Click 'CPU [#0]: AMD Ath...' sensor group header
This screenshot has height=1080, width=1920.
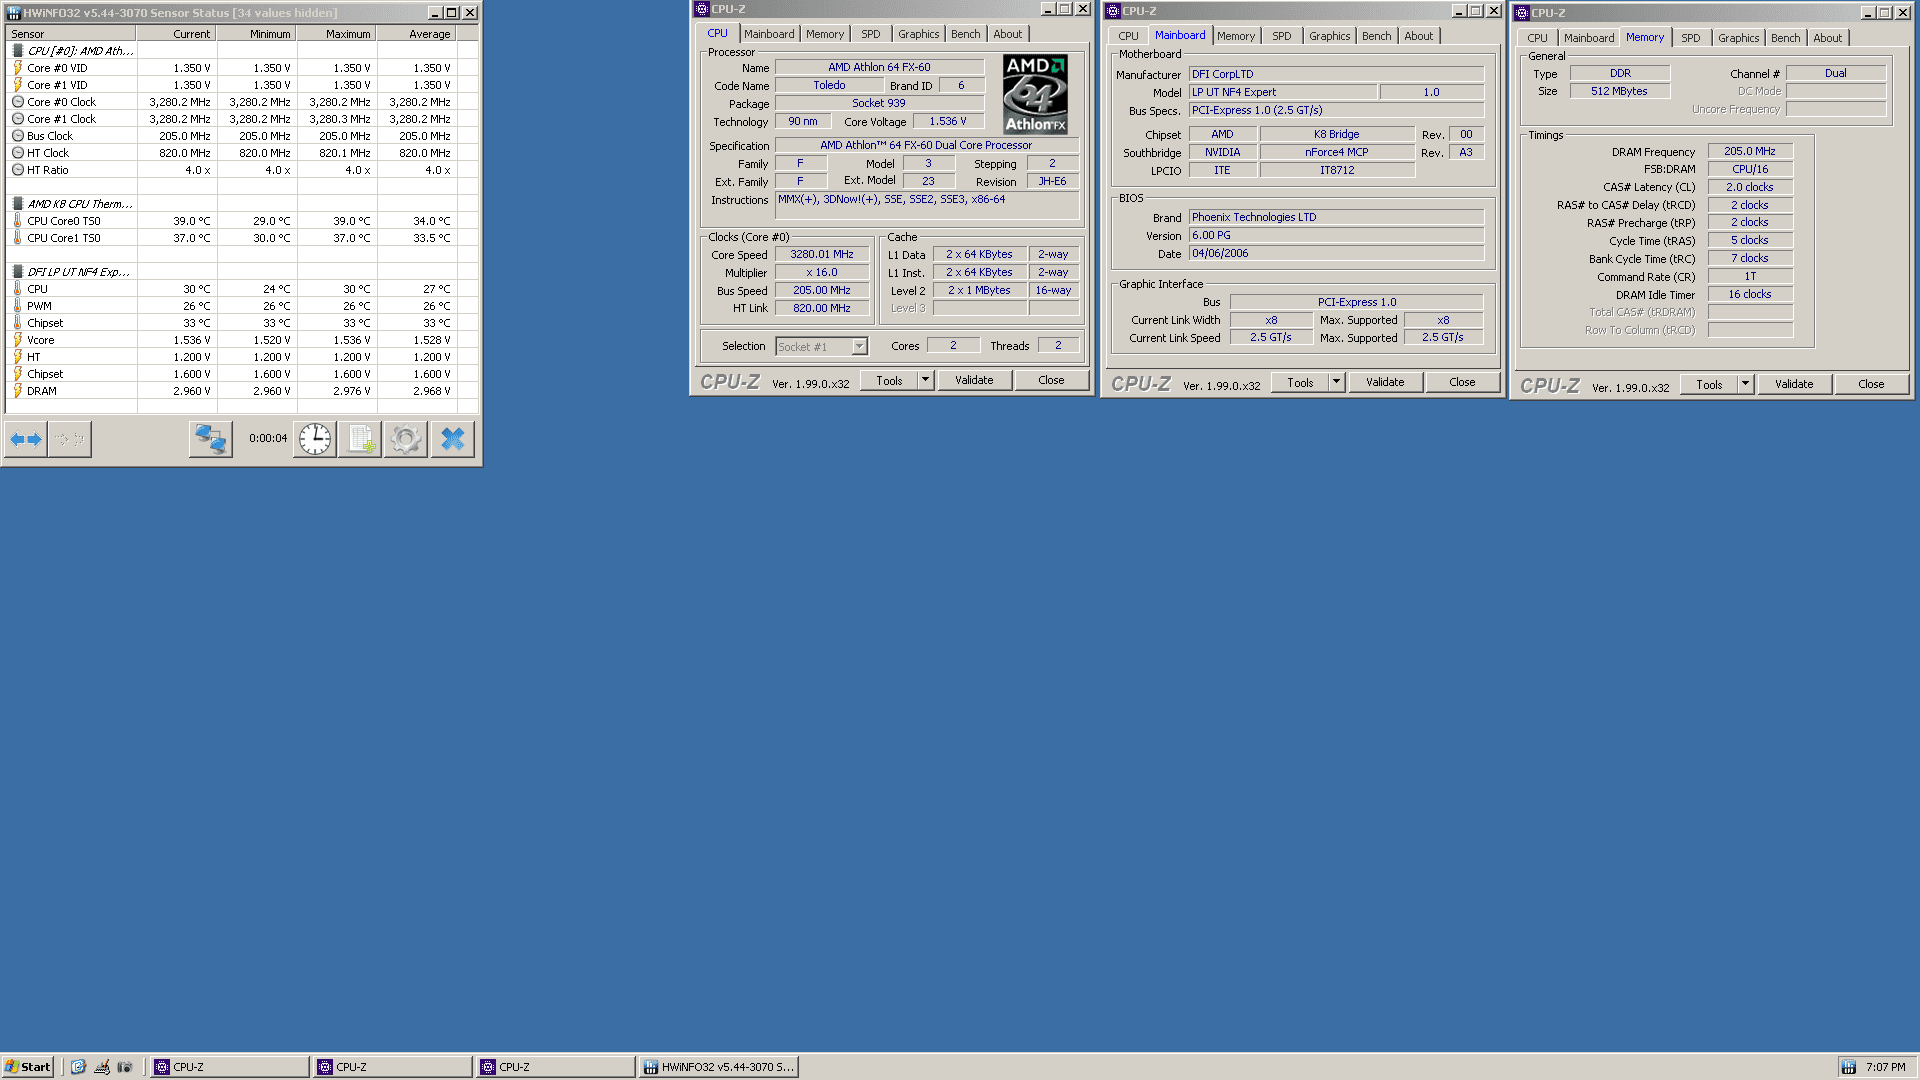(80, 51)
